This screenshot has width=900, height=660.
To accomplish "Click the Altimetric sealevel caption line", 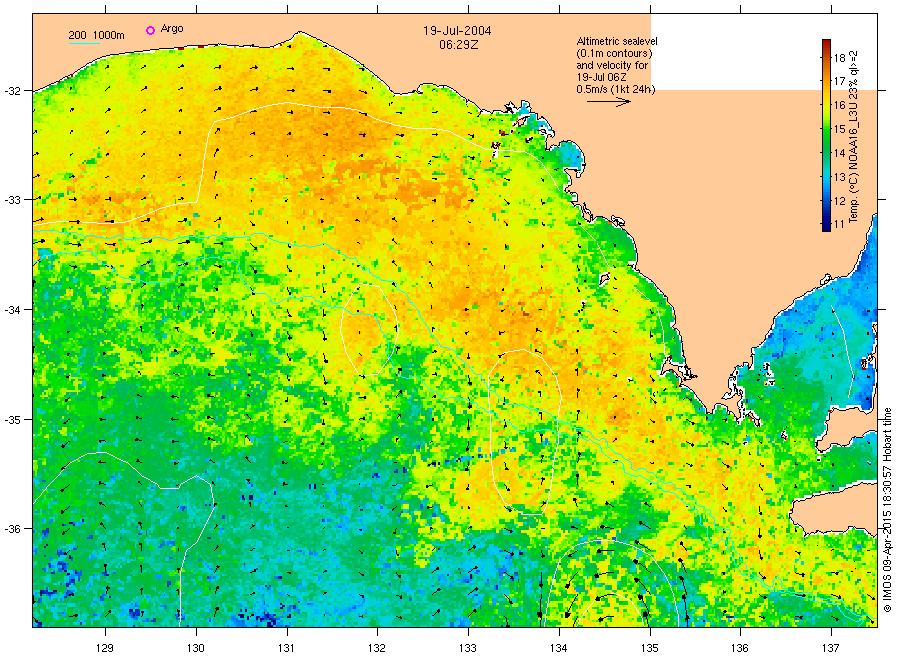I will point(616,41).
